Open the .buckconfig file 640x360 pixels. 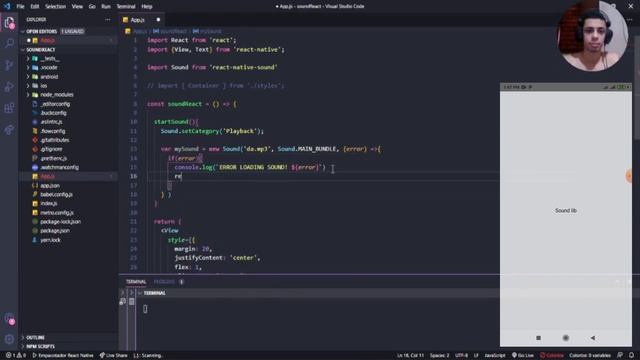coord(68,113)
